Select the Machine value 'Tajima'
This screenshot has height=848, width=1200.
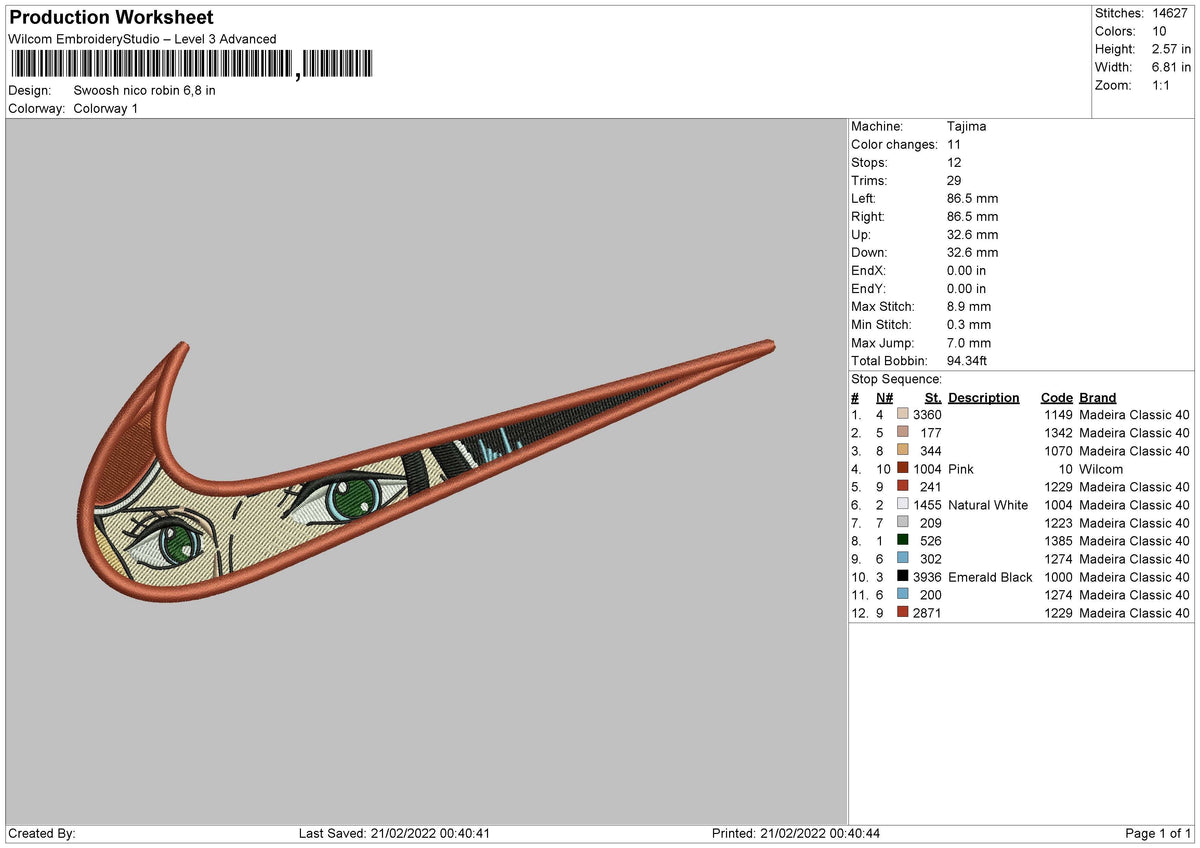[x=967, y=127]
